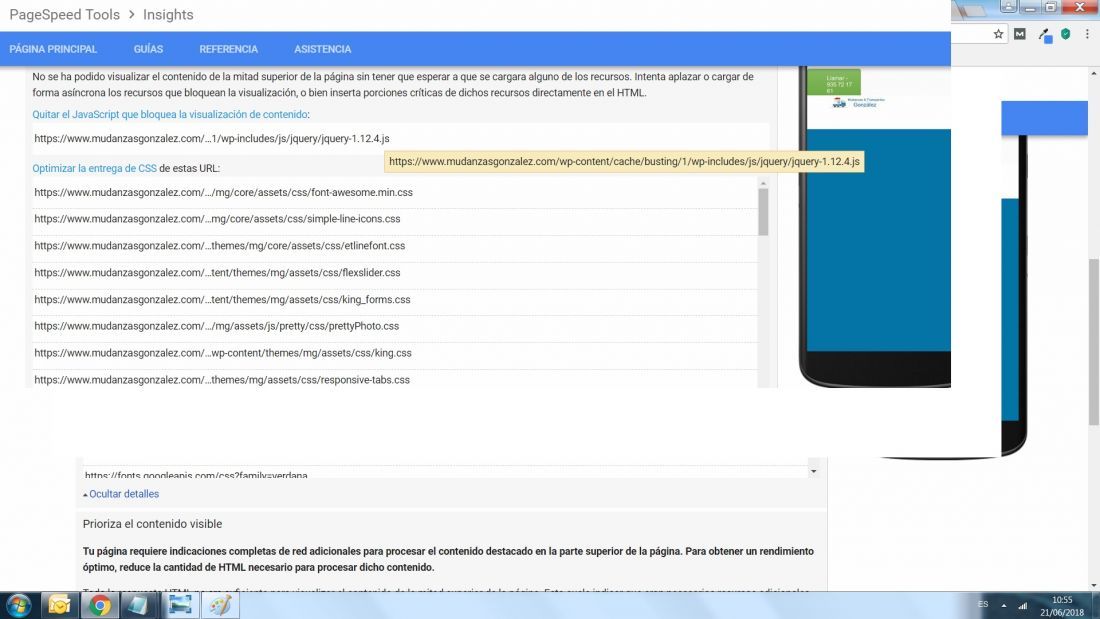Select the responsive-tabs.css URL row

[x=394, y=379]
